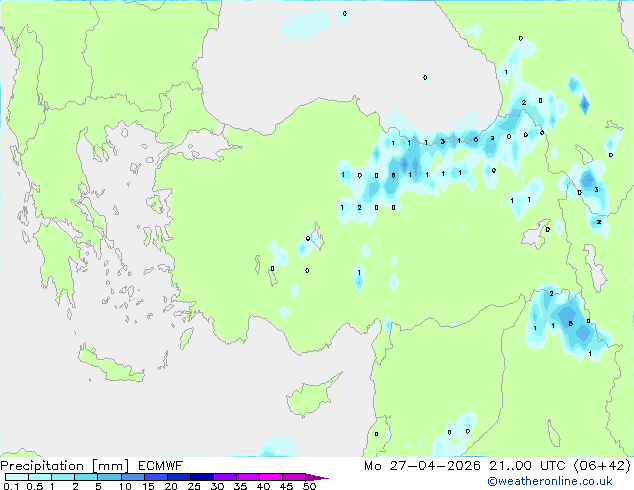The width and height of the screenshot is (634, 490).
Task: Click the legend scale label "40"
Action: coord(264,486)
